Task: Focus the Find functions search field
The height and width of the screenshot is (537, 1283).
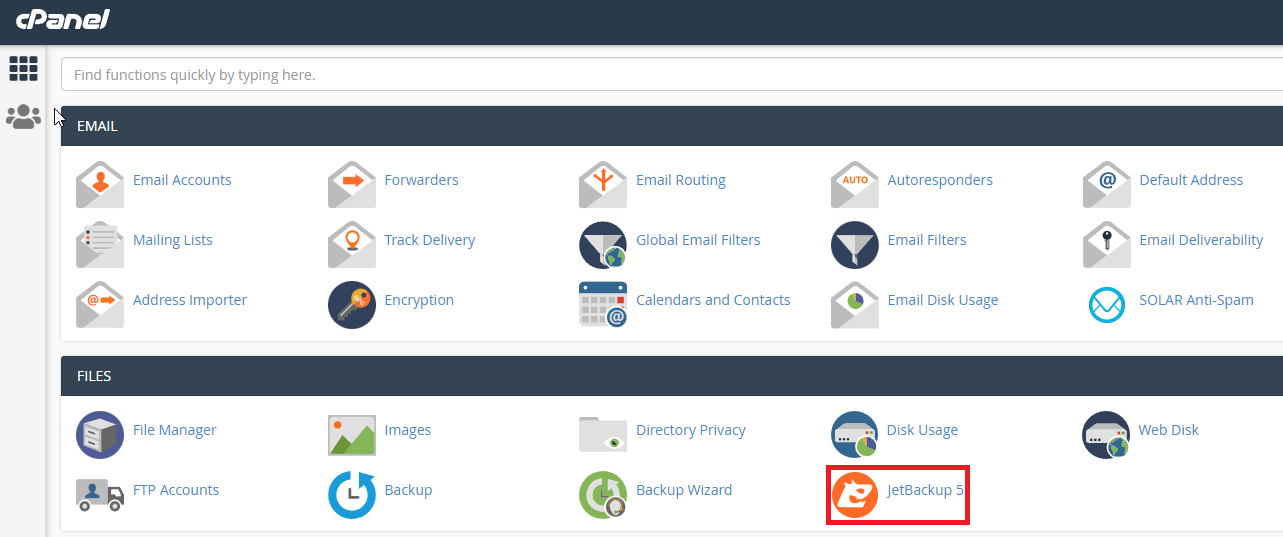Action: coord(670,75)
